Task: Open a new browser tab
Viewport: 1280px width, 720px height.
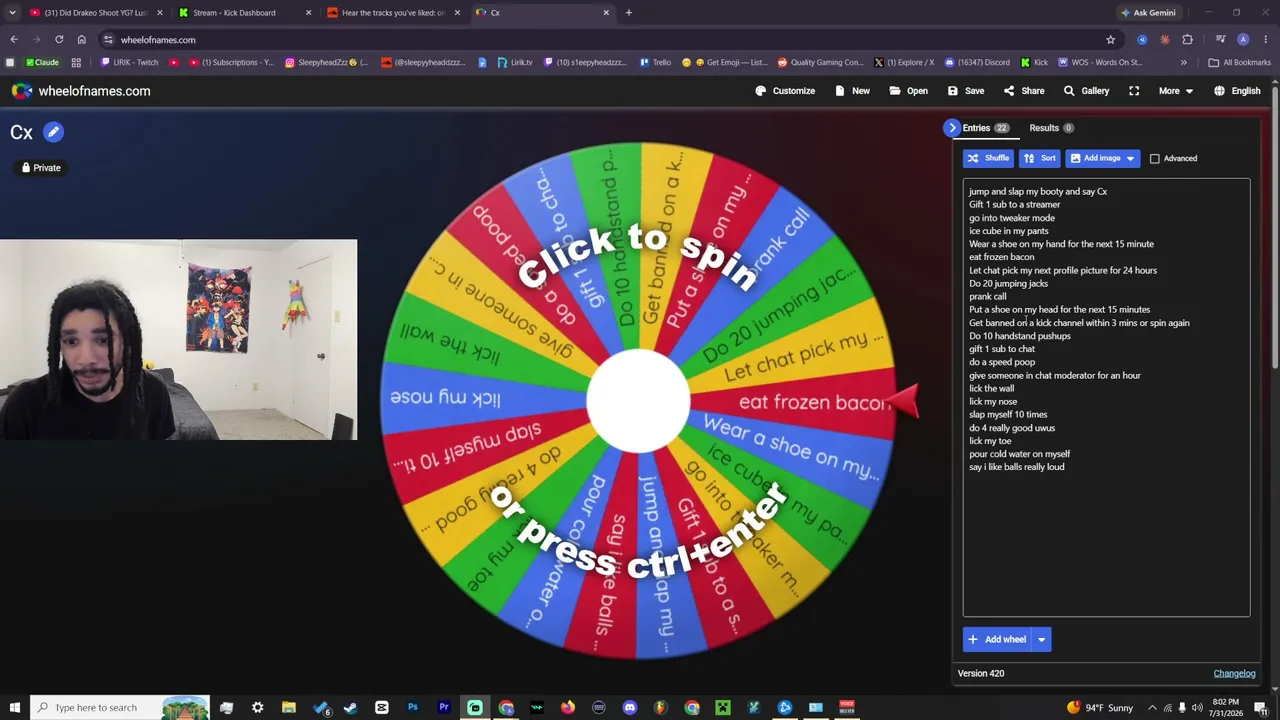Action: (629, 13)
